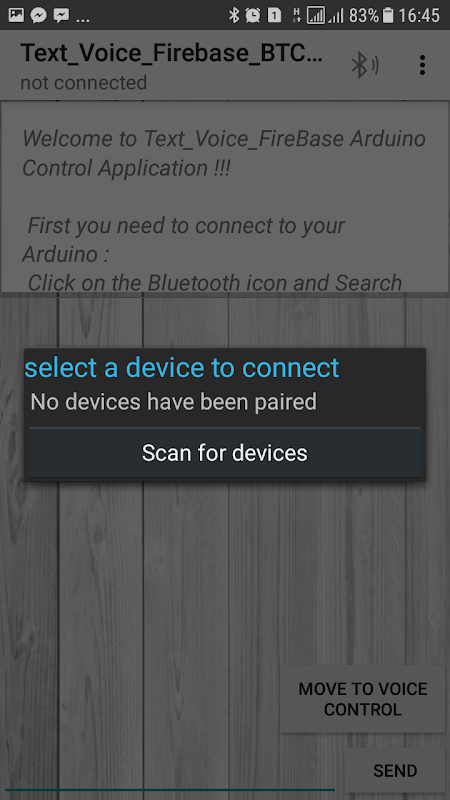
Task: Tap Scan for devices button
Action: pos(224,453)
